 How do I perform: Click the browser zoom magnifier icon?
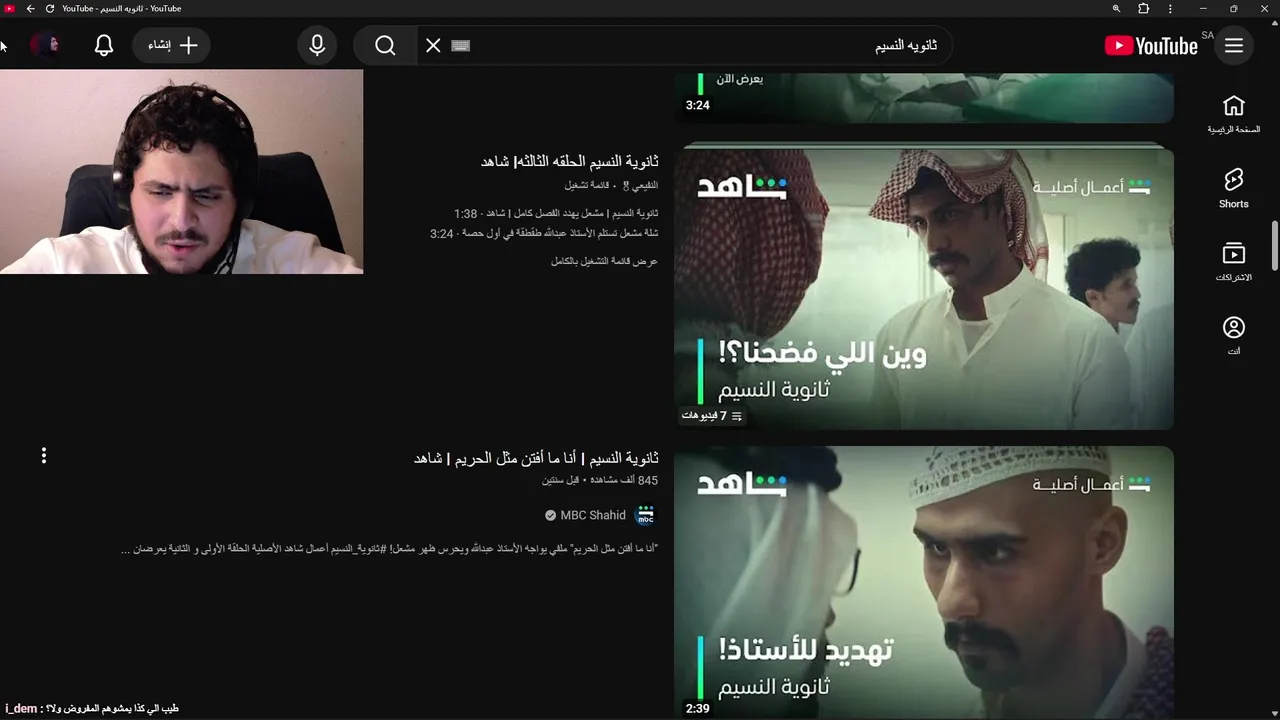[1116, 8]
